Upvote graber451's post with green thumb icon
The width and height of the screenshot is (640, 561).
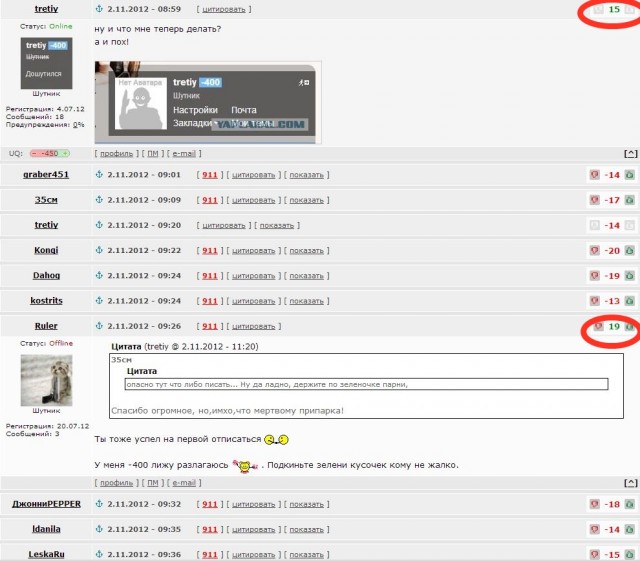coord(630,175)
